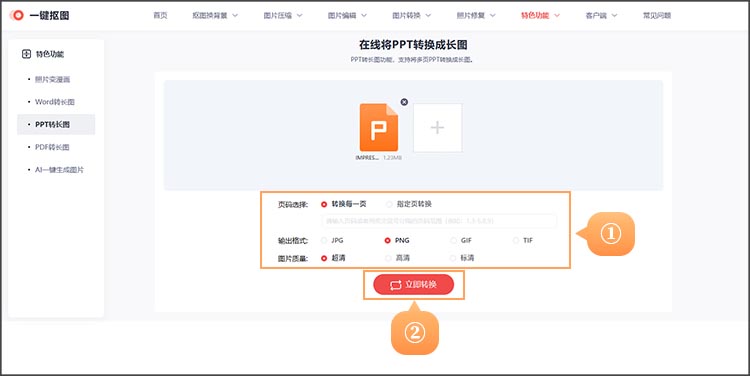
Task: Open 照片变漫画 in sidebar
Action: (x=53, y=79)
